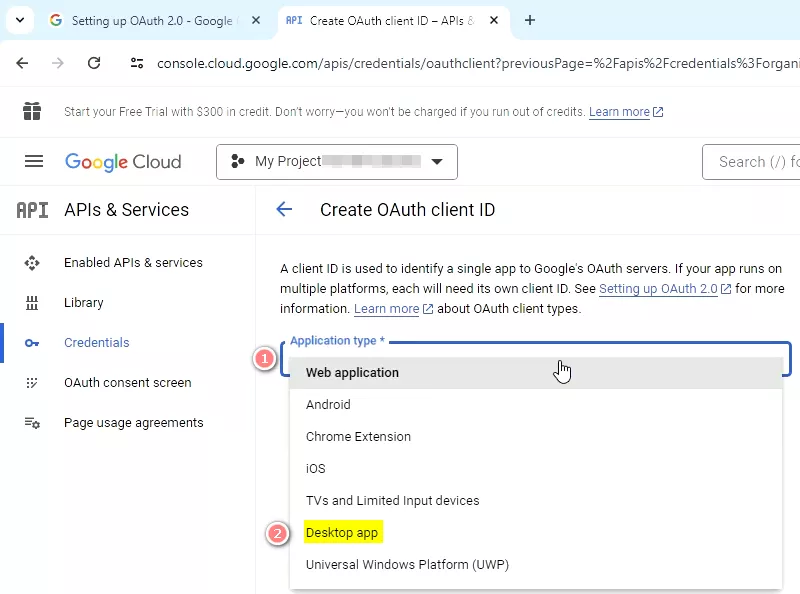Viewport: 800px width, 594px height.
Task: Click the APIs & Services API icon
Action: click(32, 210)
